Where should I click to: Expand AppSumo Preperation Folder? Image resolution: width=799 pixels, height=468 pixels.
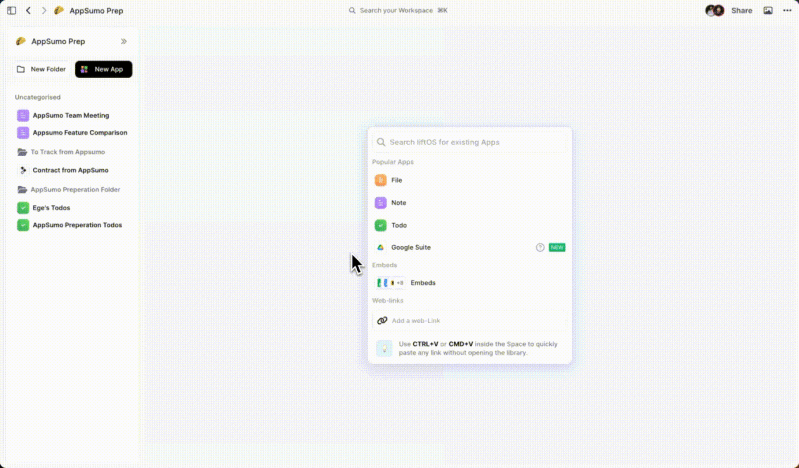coord(69,190)
